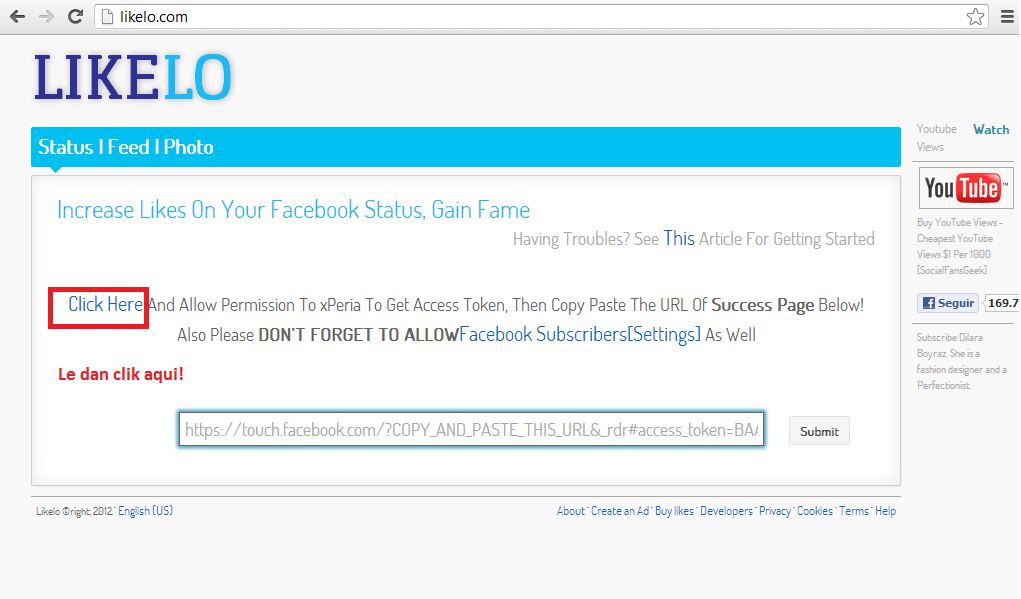Open the 'This' getting started article link

tap(679, 239)
